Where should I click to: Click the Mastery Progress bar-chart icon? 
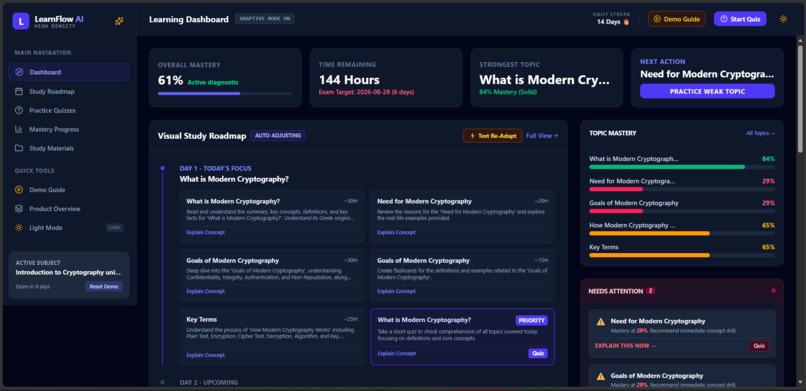(19, 129)
